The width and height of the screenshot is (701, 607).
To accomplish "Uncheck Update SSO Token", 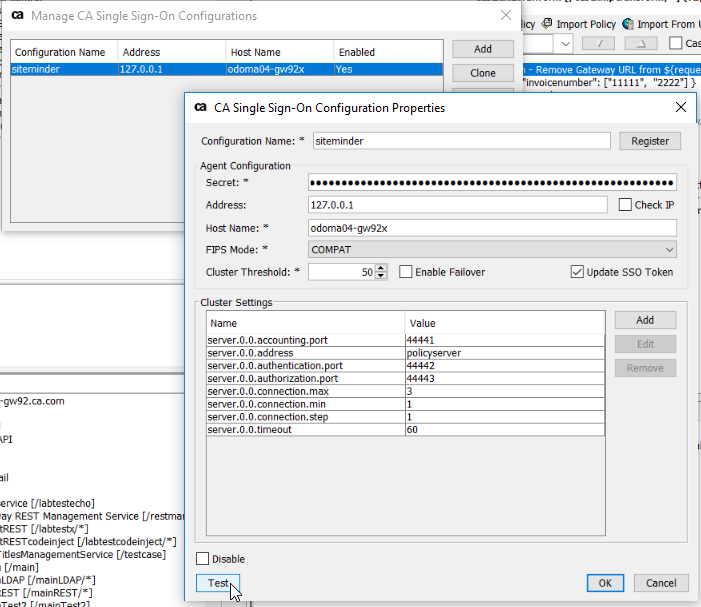I will tap(577, 272).
